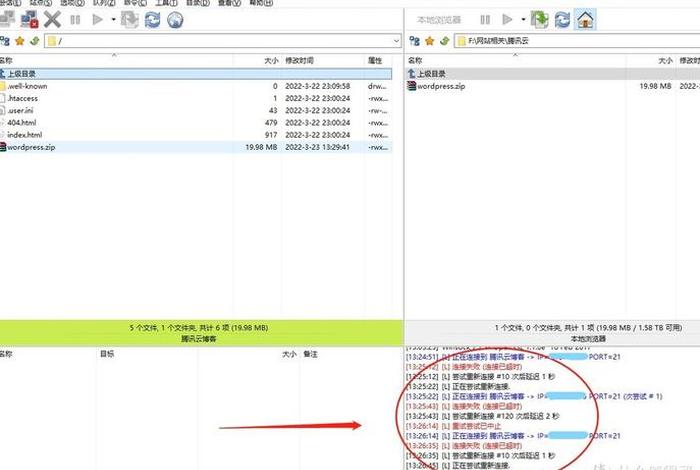Click the [13:25:43] retry #120 log line

coord(482,416)
